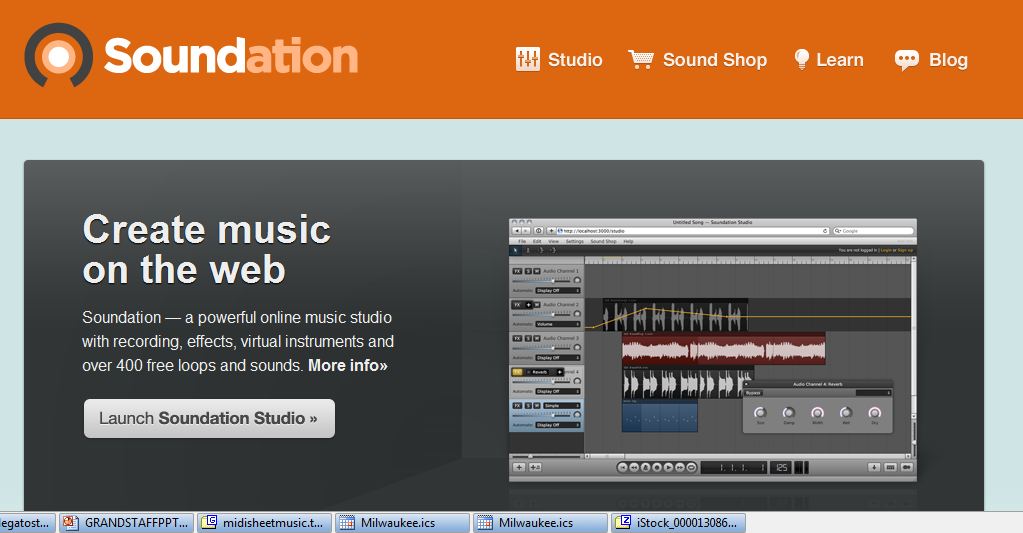The width and height of the screenshot is (1023, 533).
Task: Launch Soundation Studio with the grey button
Action: 209,418
